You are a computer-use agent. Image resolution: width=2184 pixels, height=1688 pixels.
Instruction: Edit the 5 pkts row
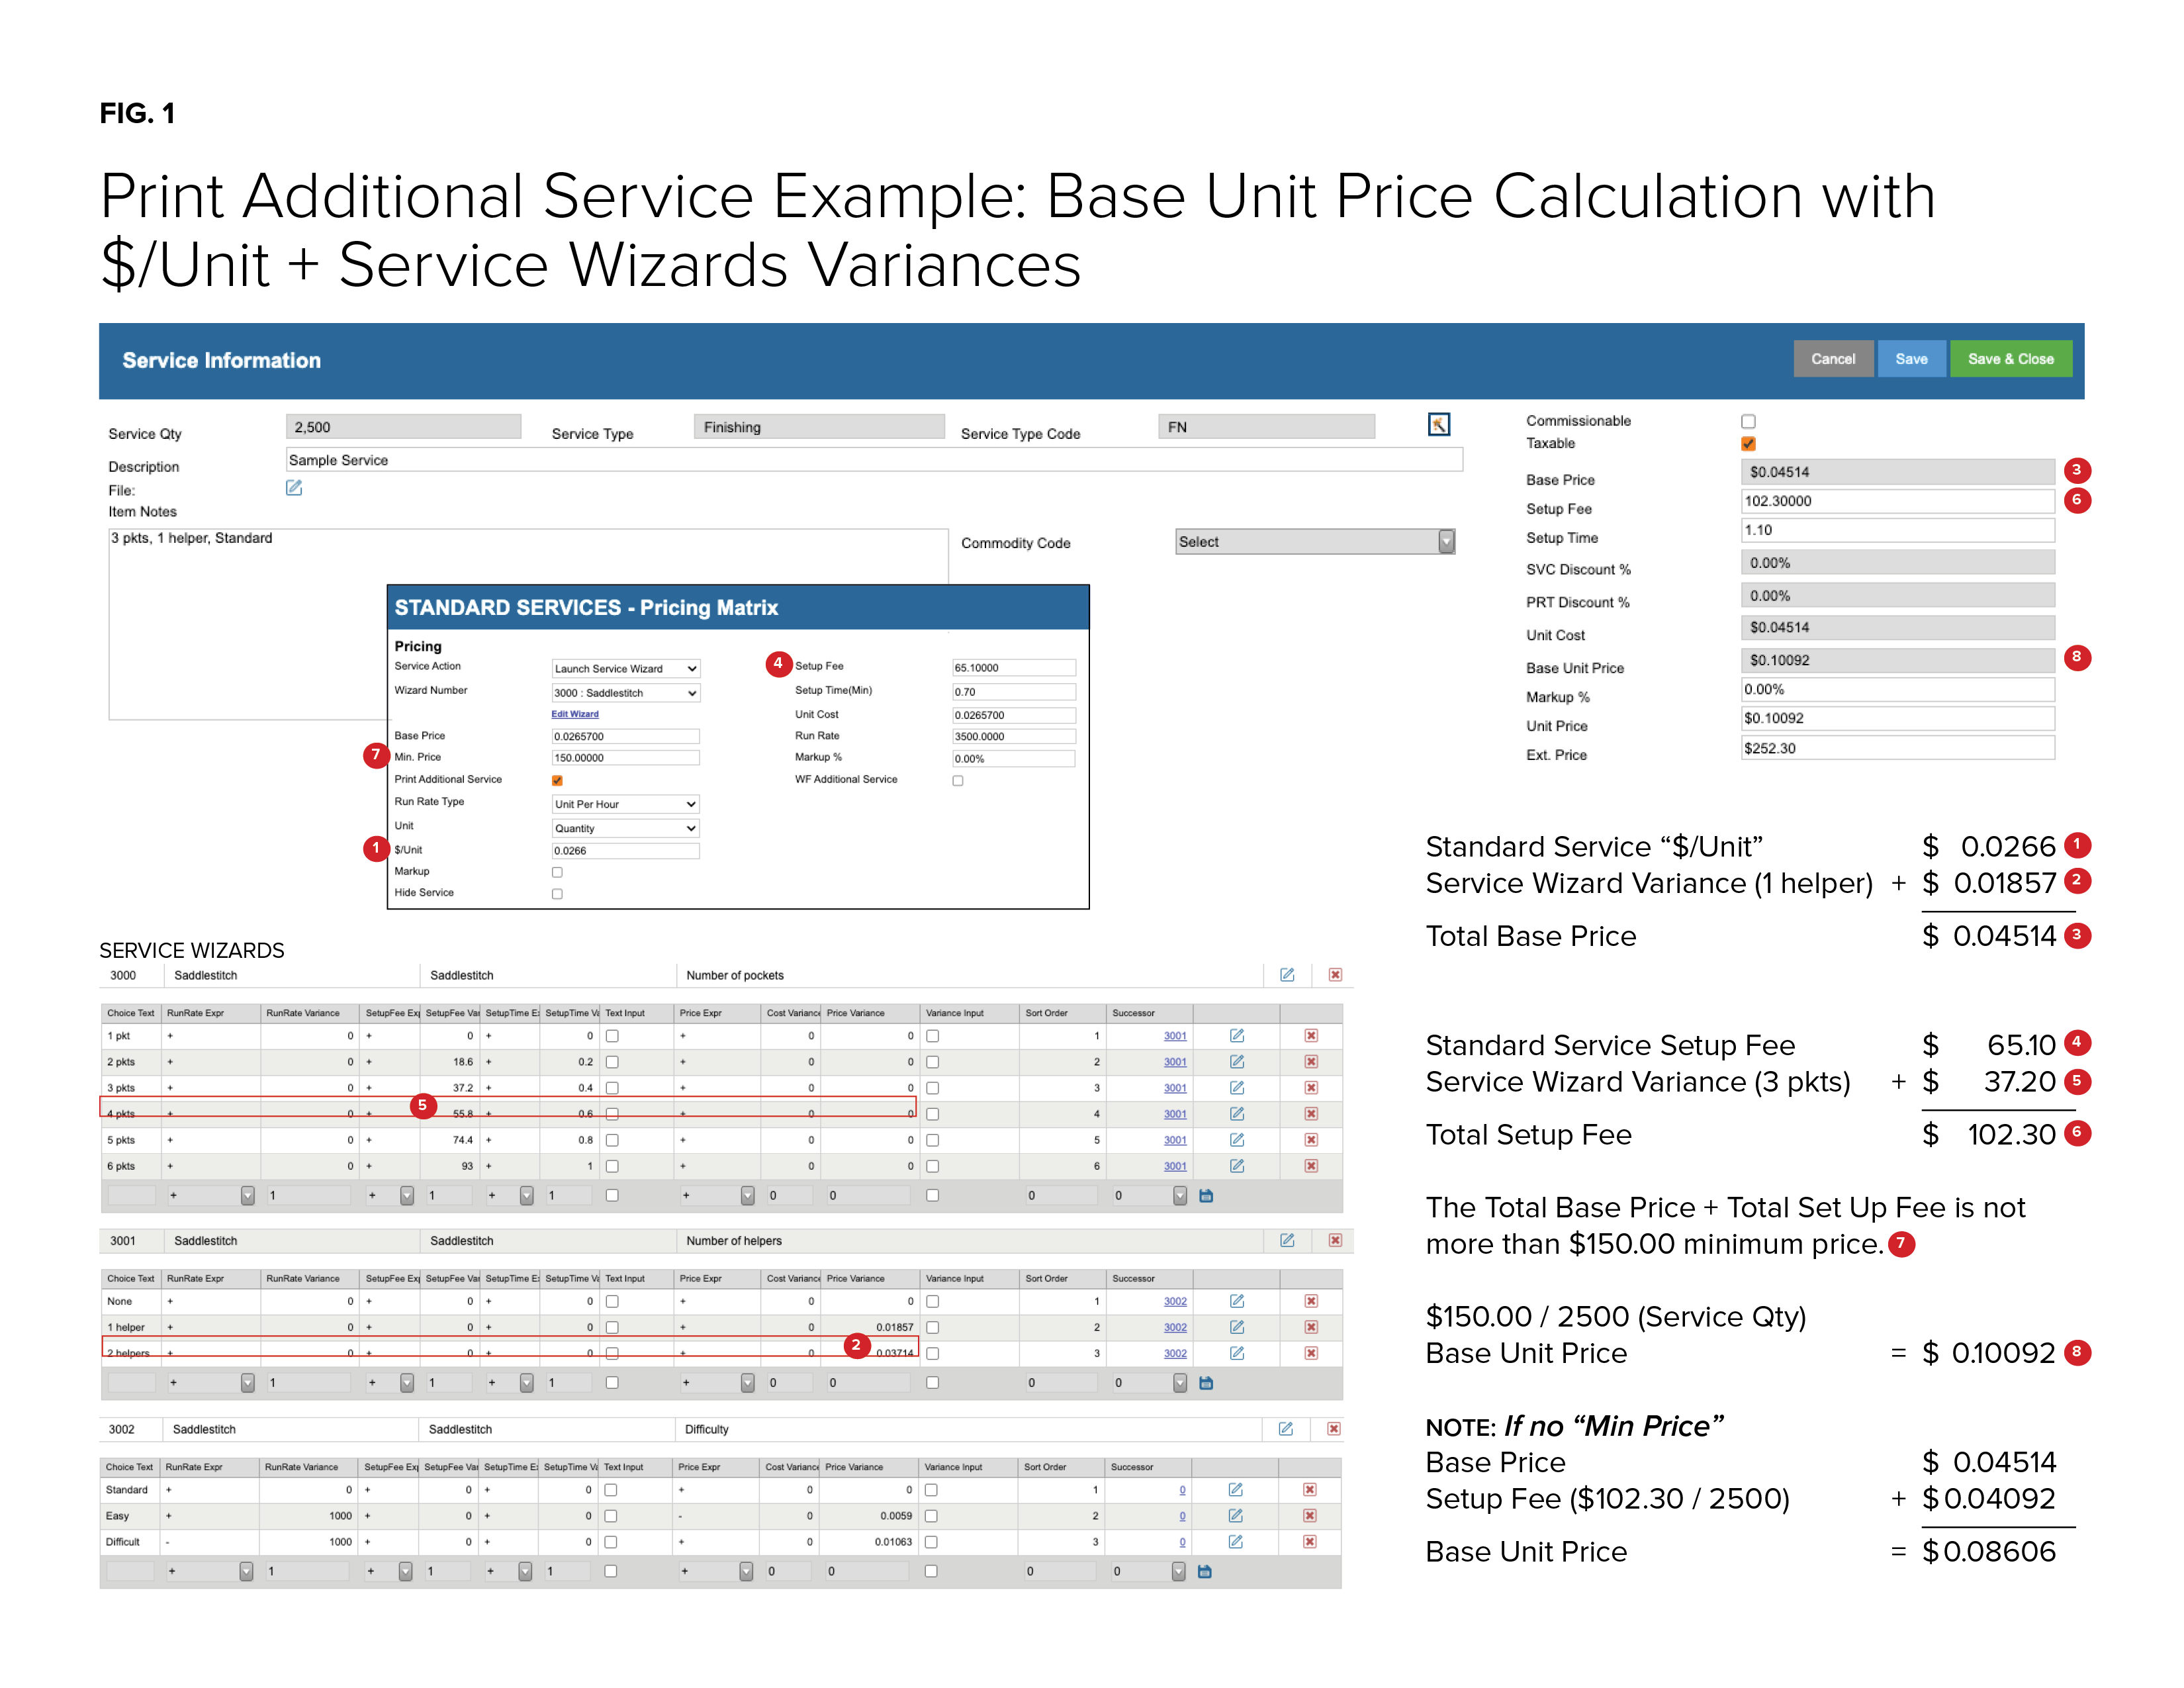(x=1237, y=1140)
